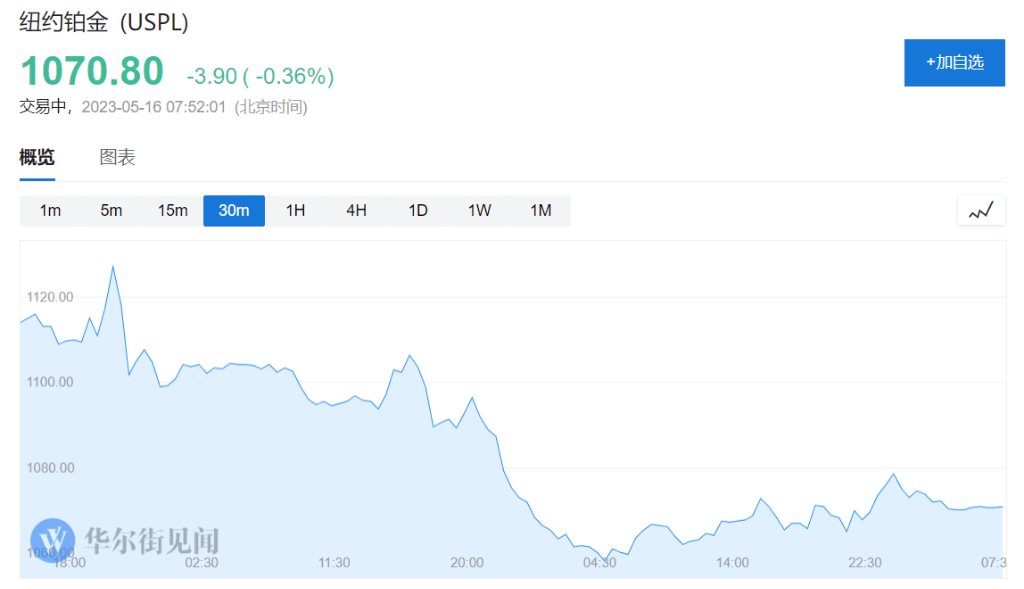The width and height of the screenshot is (1024, 589).
Task: Choose the 15m timeframe
Action: [172, 210]
